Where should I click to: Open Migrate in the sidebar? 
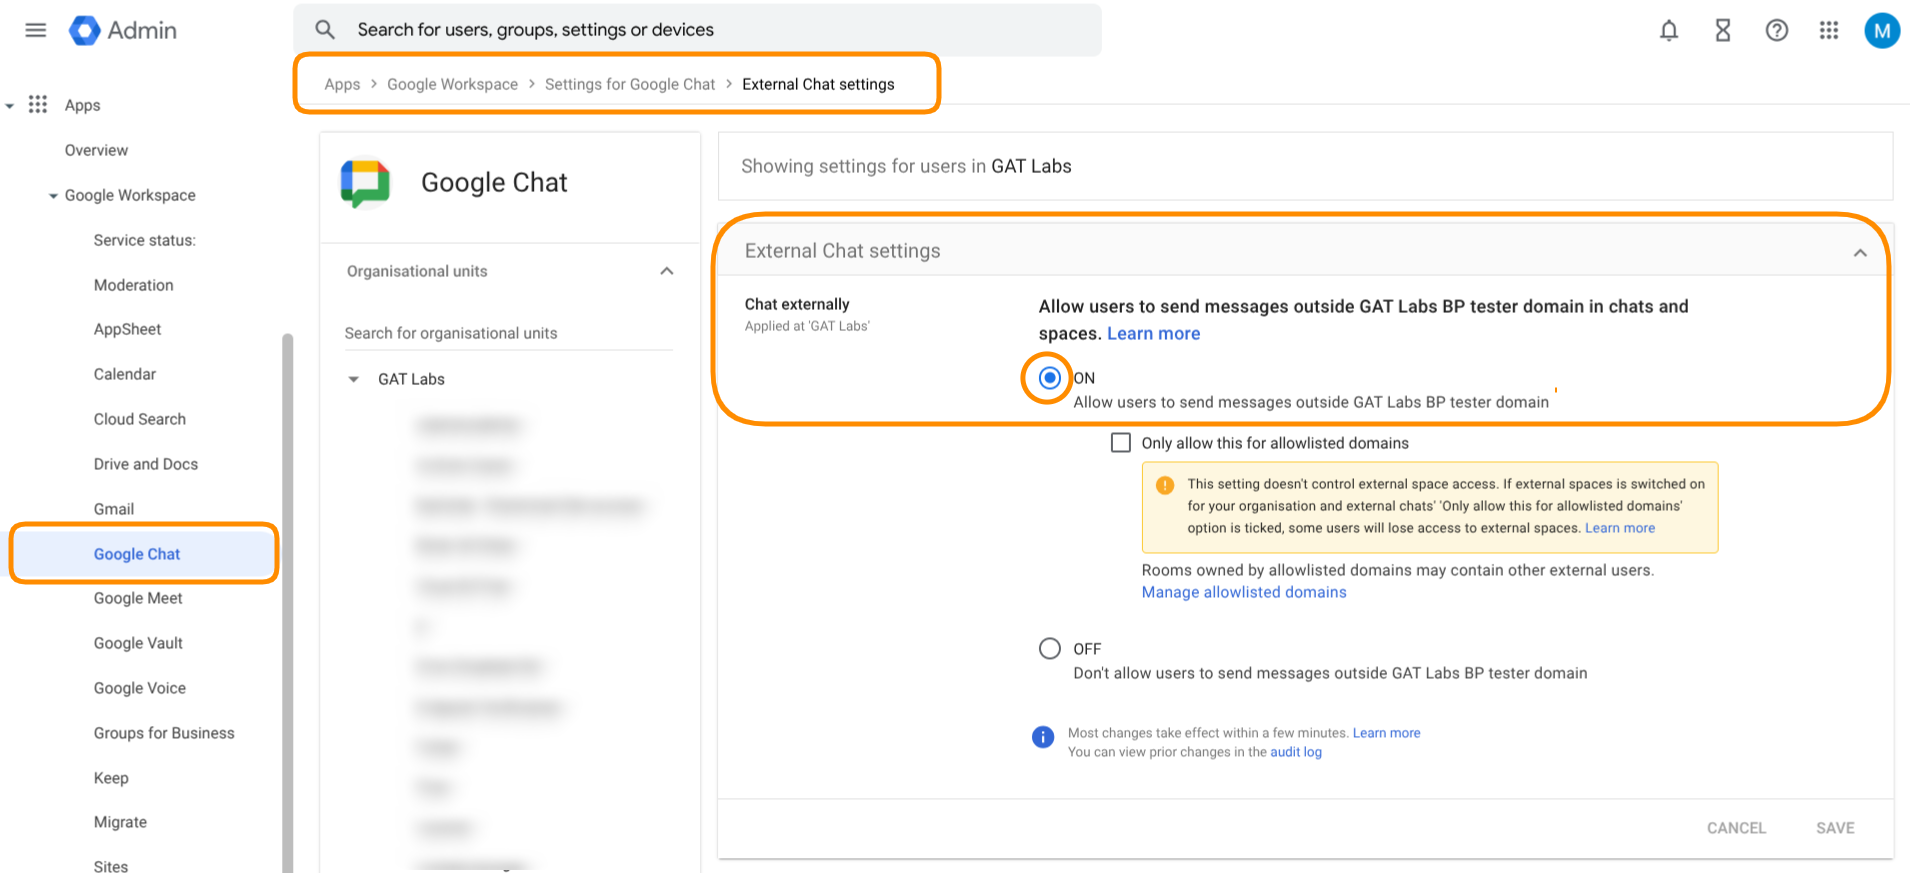120,822
